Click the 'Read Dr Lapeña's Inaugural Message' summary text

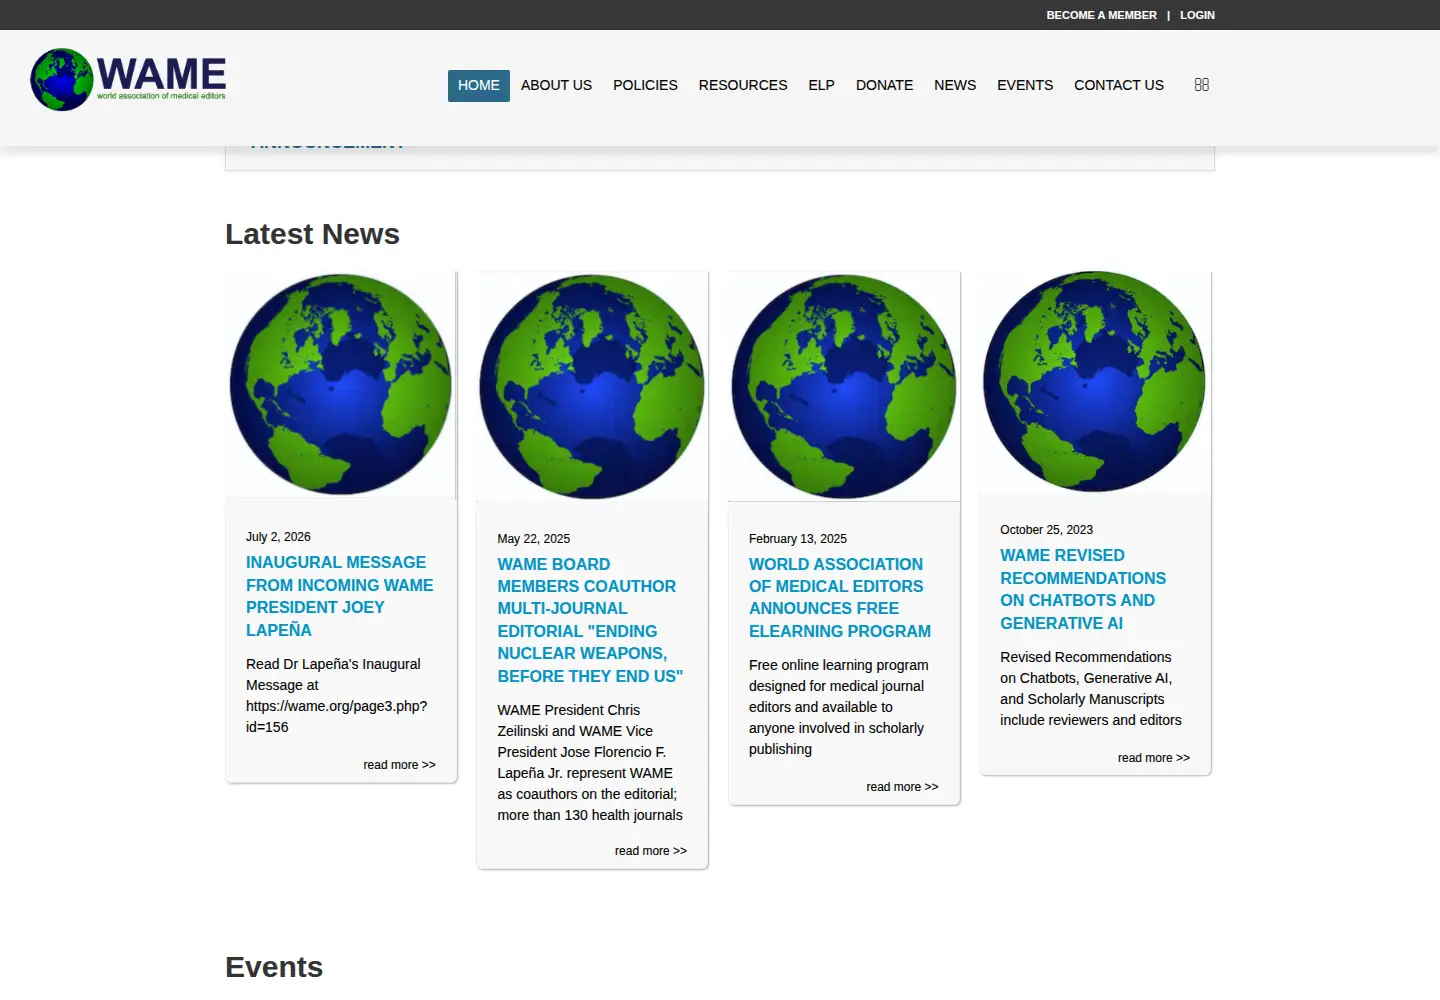click(337, 695)
